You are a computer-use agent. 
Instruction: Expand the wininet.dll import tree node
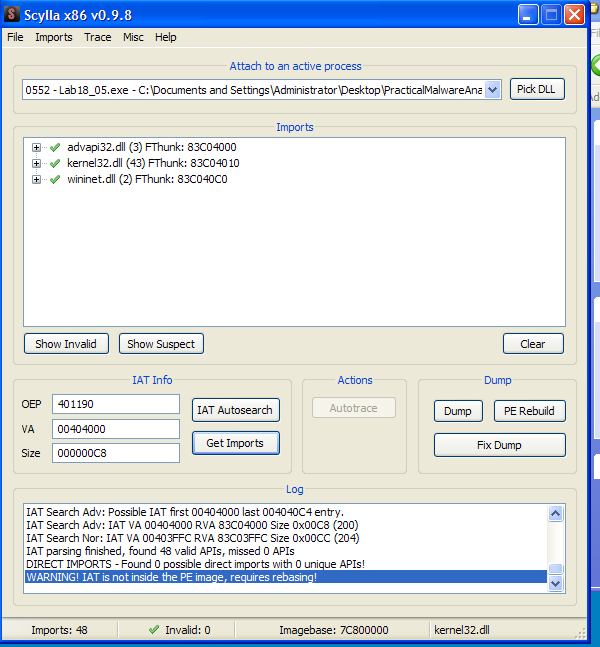37,180
